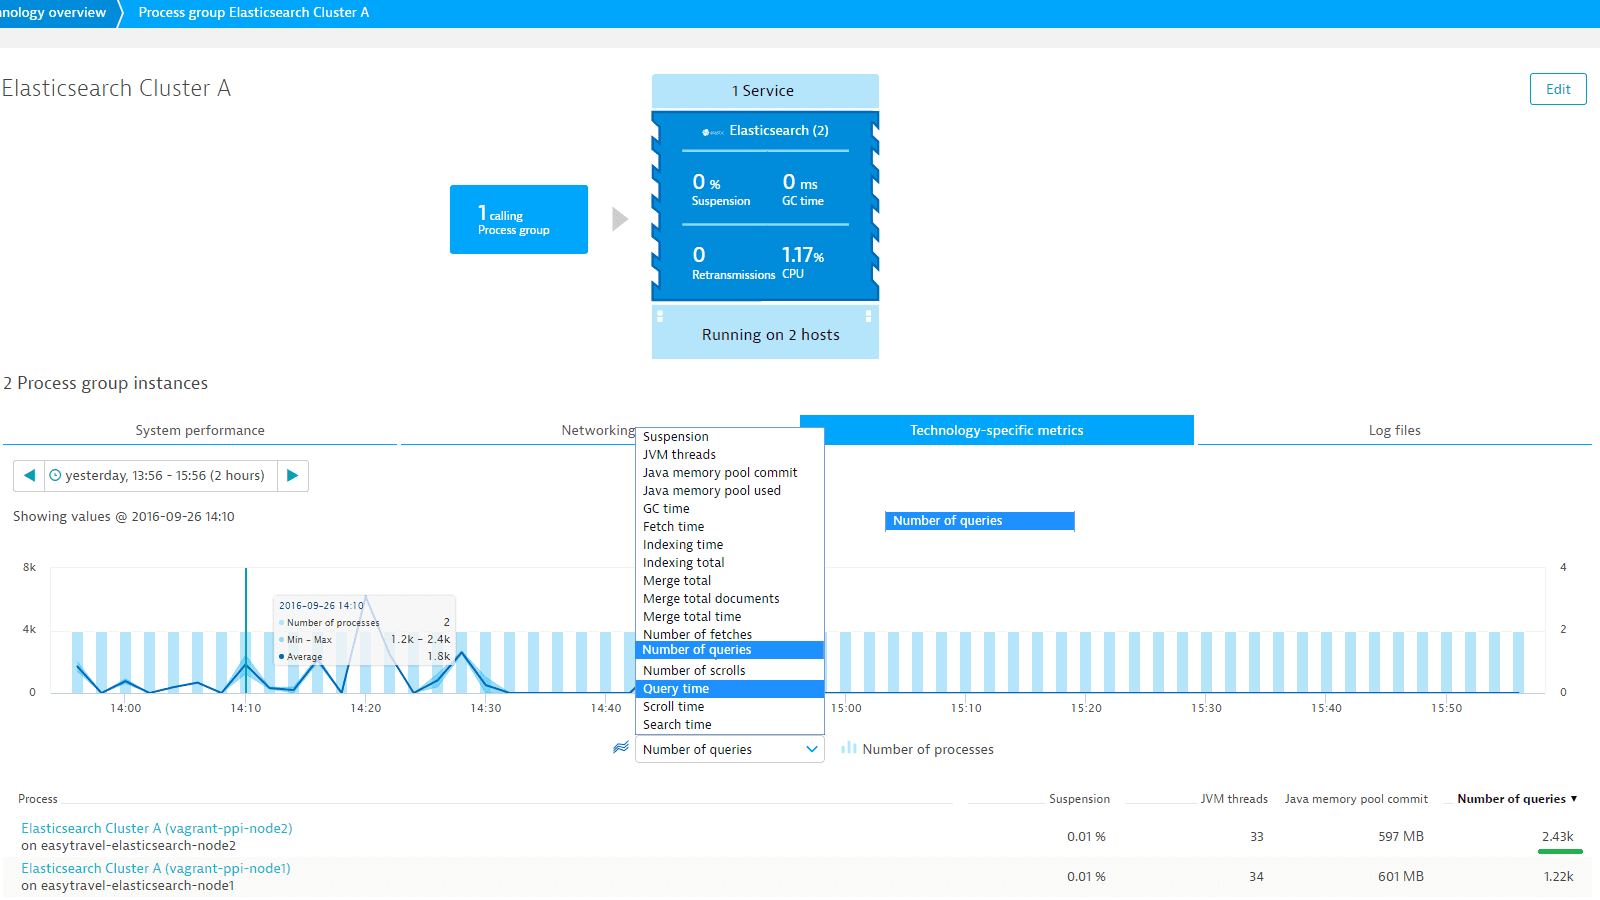Image resolution: width=1600 pixels, height=900 pixels.
Task: Select Number of scrolls option
Action: click(x=730, y=671)
